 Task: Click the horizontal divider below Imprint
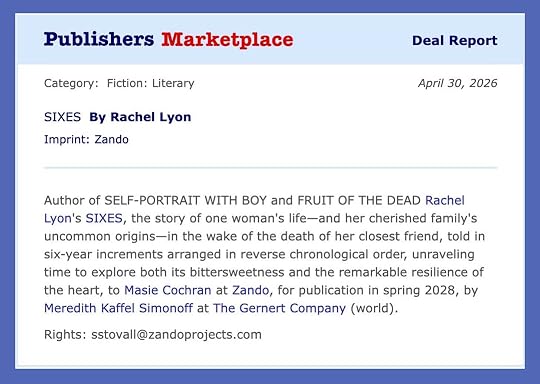point(270,168)
